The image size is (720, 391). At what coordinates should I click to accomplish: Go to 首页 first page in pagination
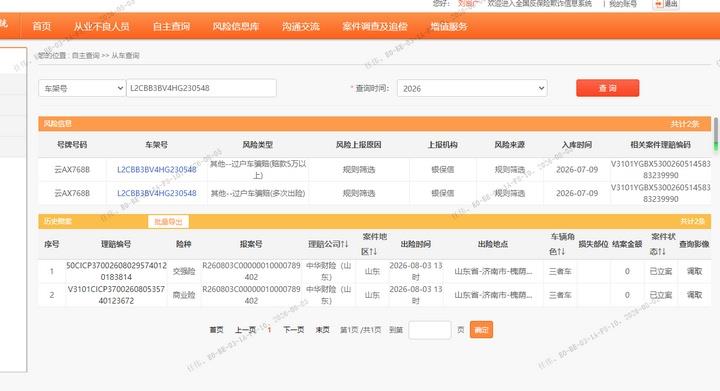216,330
